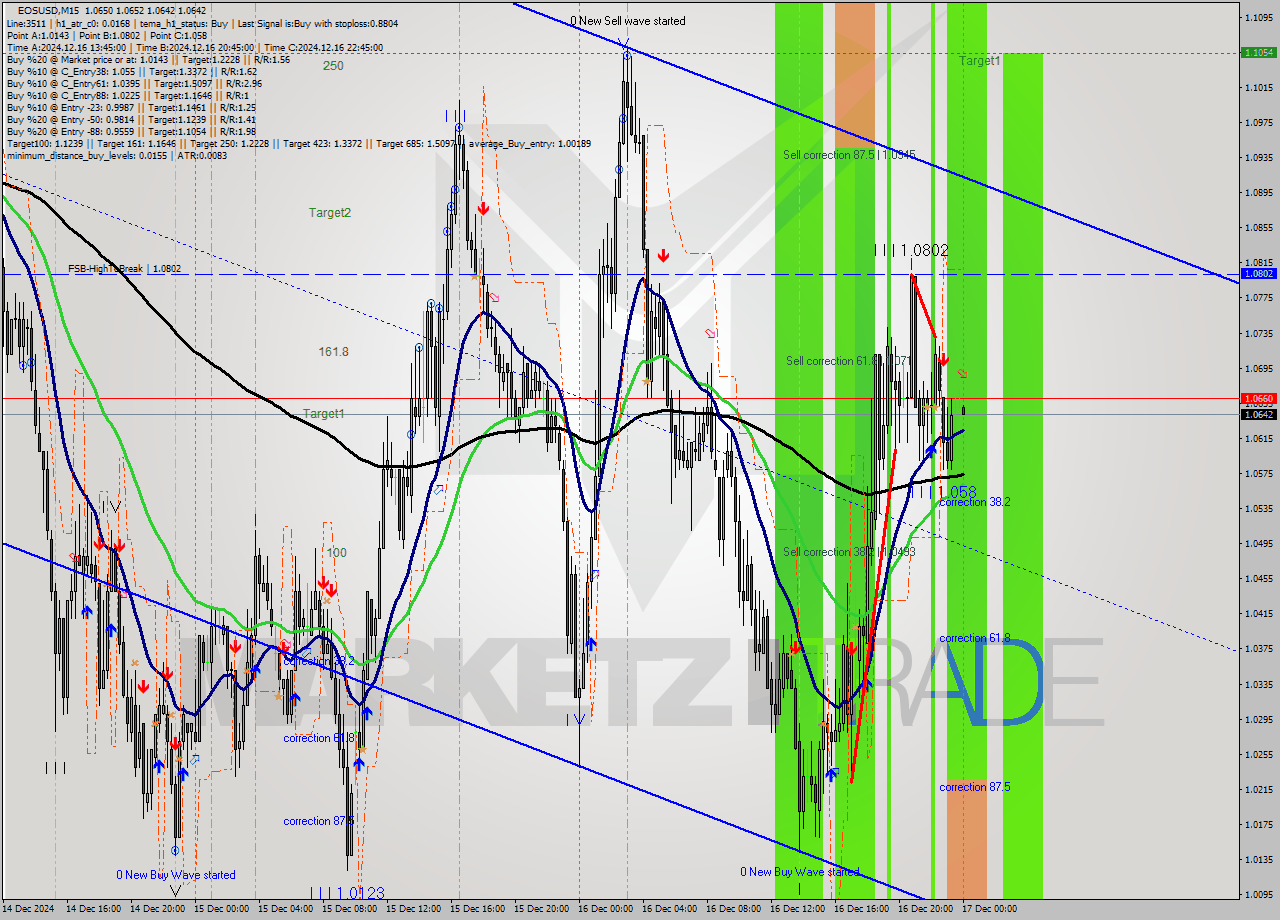
Task: Select 'Sell correction 38.2 | 1.0493' label
Action: [849, 552]
